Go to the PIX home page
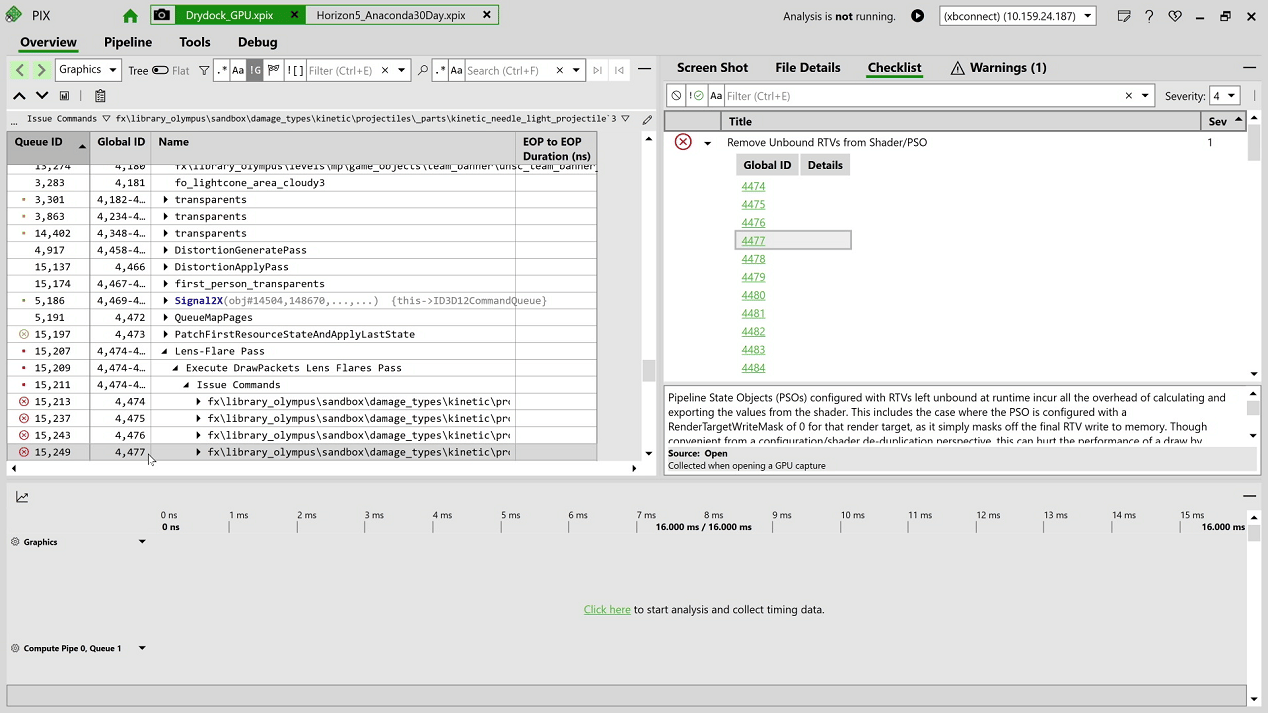The image size is (1268, 713). (130, 16)
